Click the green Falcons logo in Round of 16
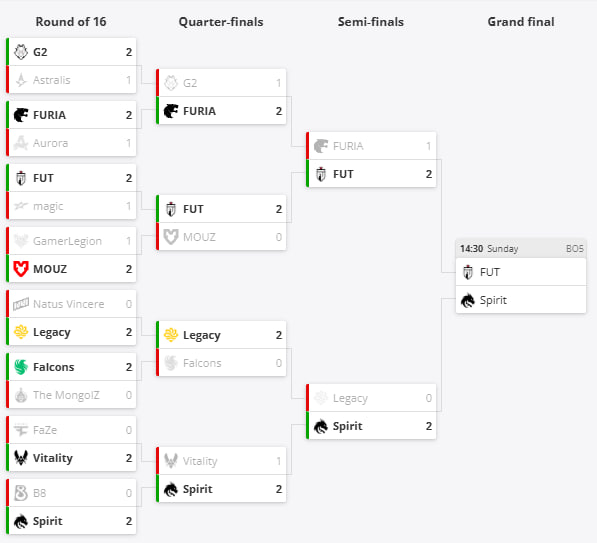The height and width of the screenshot is (543, 597). pos(21,367)
